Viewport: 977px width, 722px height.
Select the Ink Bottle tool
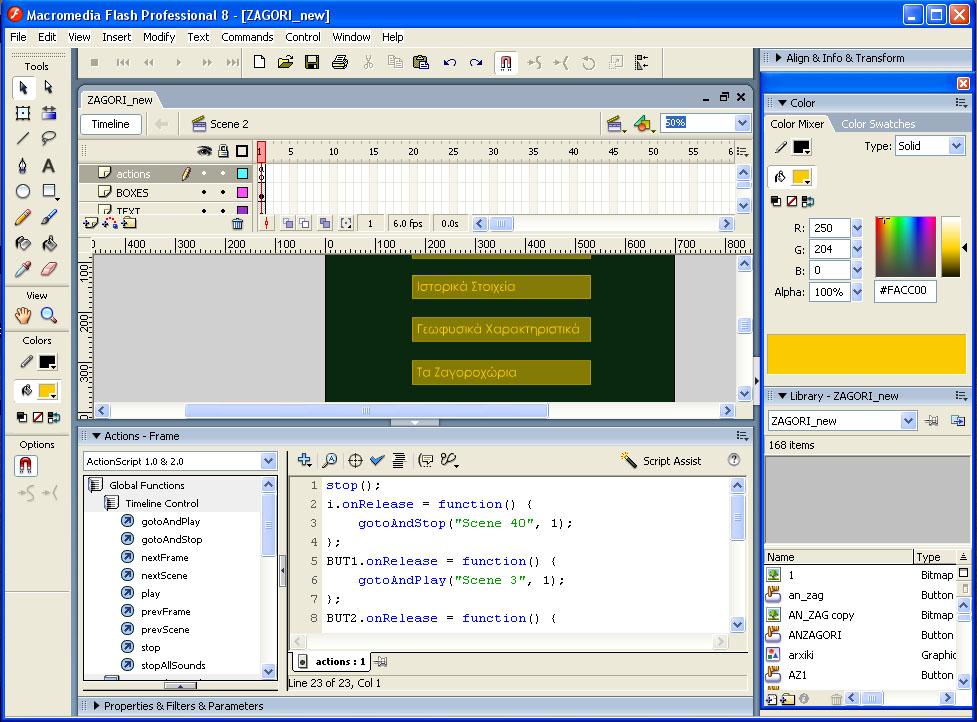pyautogui.click(x=23, y=243)
